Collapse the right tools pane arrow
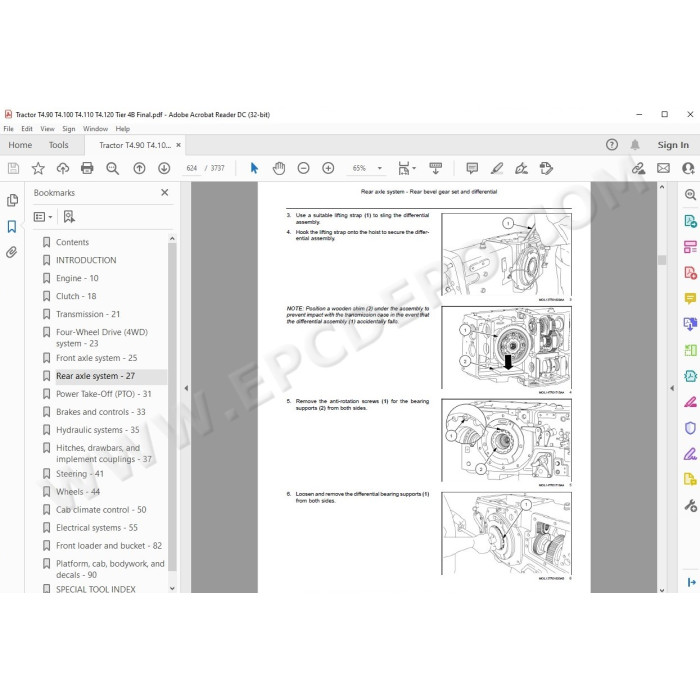The width and height of the screenshot is (700, 700). coord(672,388)
